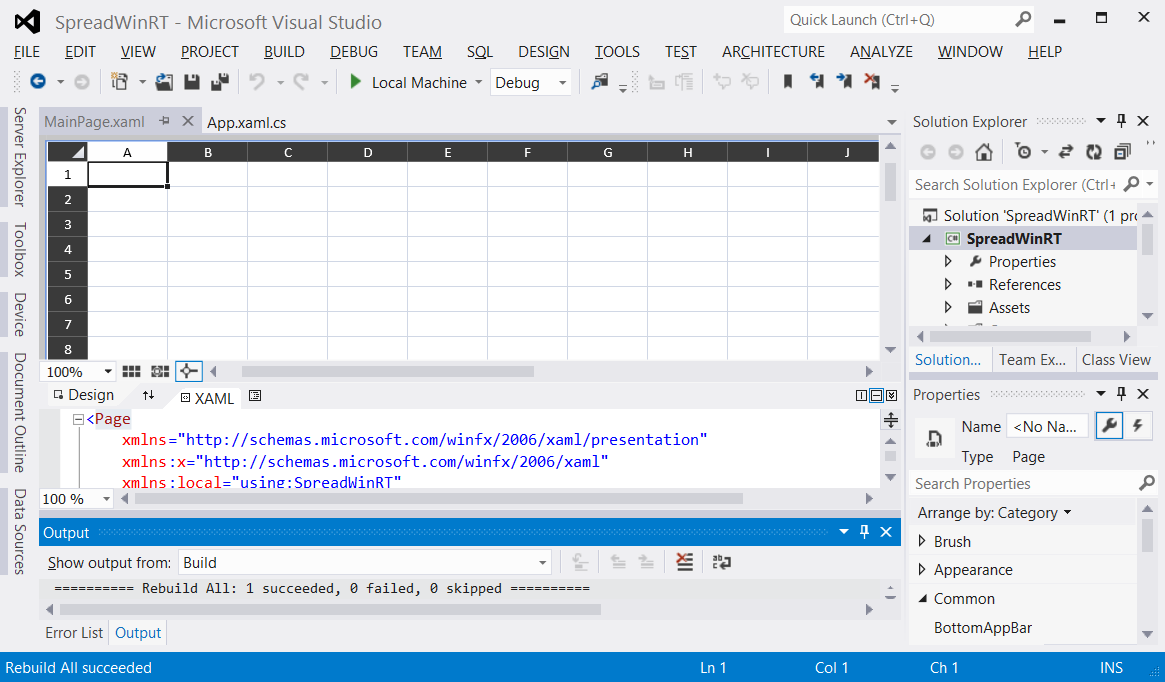This screenshot has height=682, width=1165.
Task: Collapse the split pane with chevron button
Action: click(892, 396)
